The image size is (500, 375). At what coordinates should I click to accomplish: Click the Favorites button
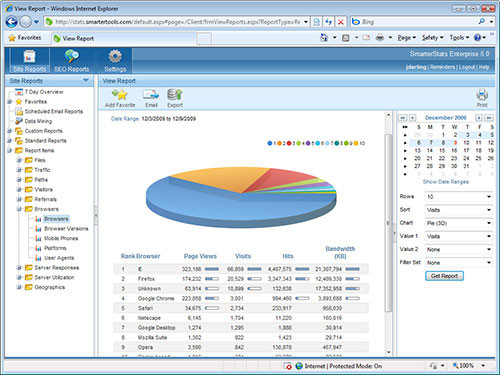pos(25,38)
